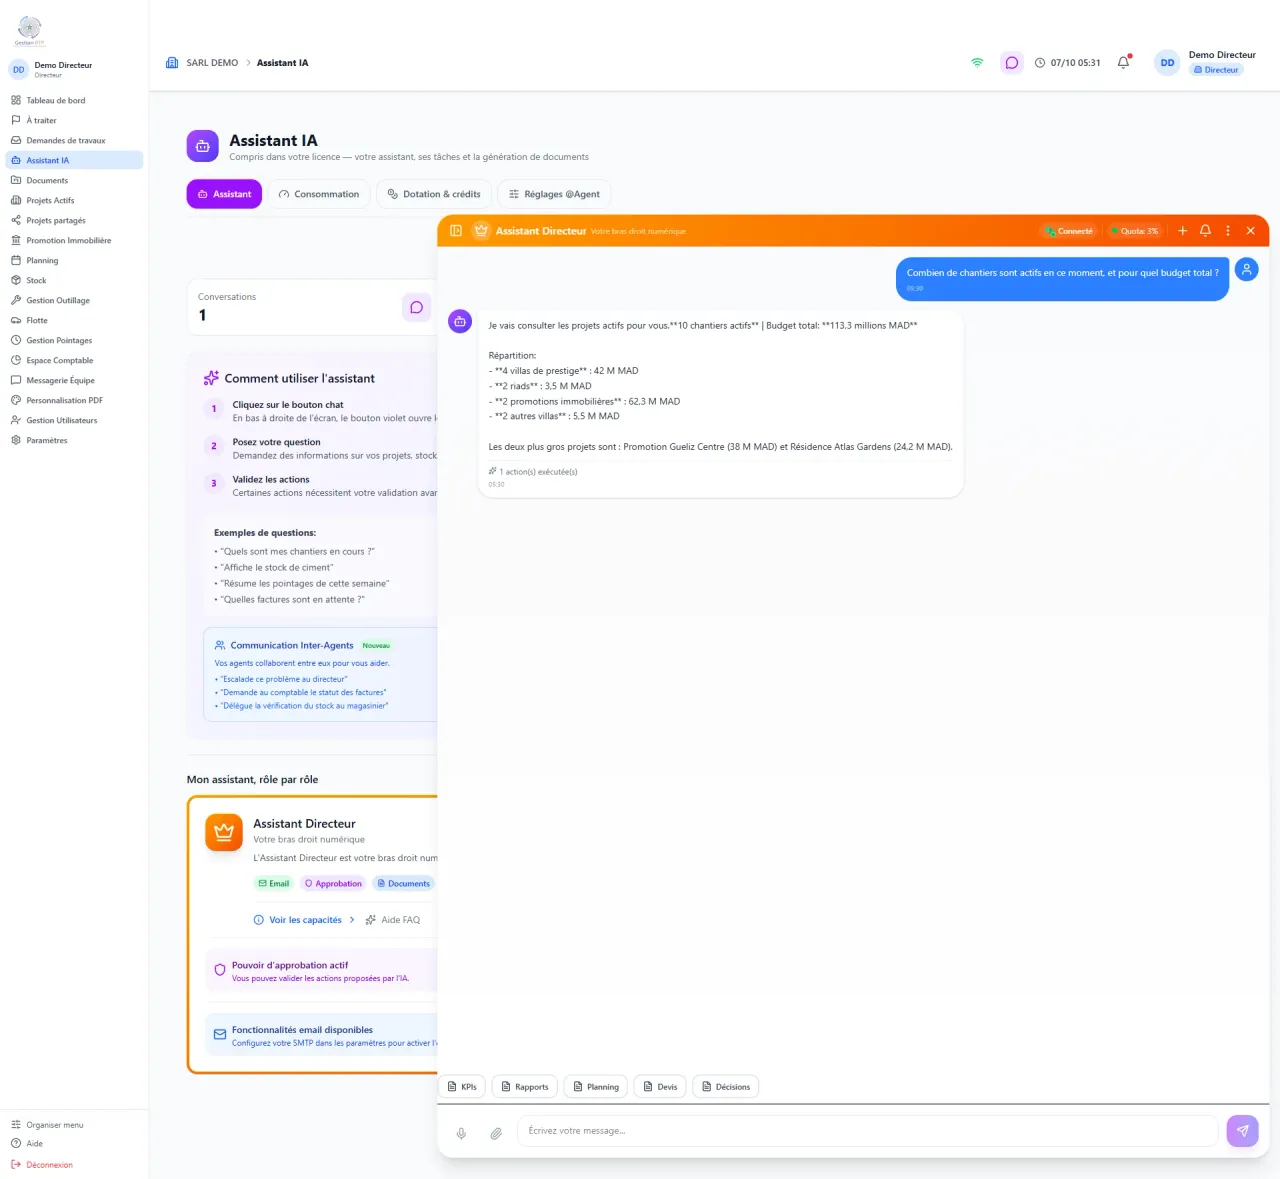This screenshot has height=1179, width=1280.
Task: Click the microphone icon in the chat input bar
Action: point(461,1133)
